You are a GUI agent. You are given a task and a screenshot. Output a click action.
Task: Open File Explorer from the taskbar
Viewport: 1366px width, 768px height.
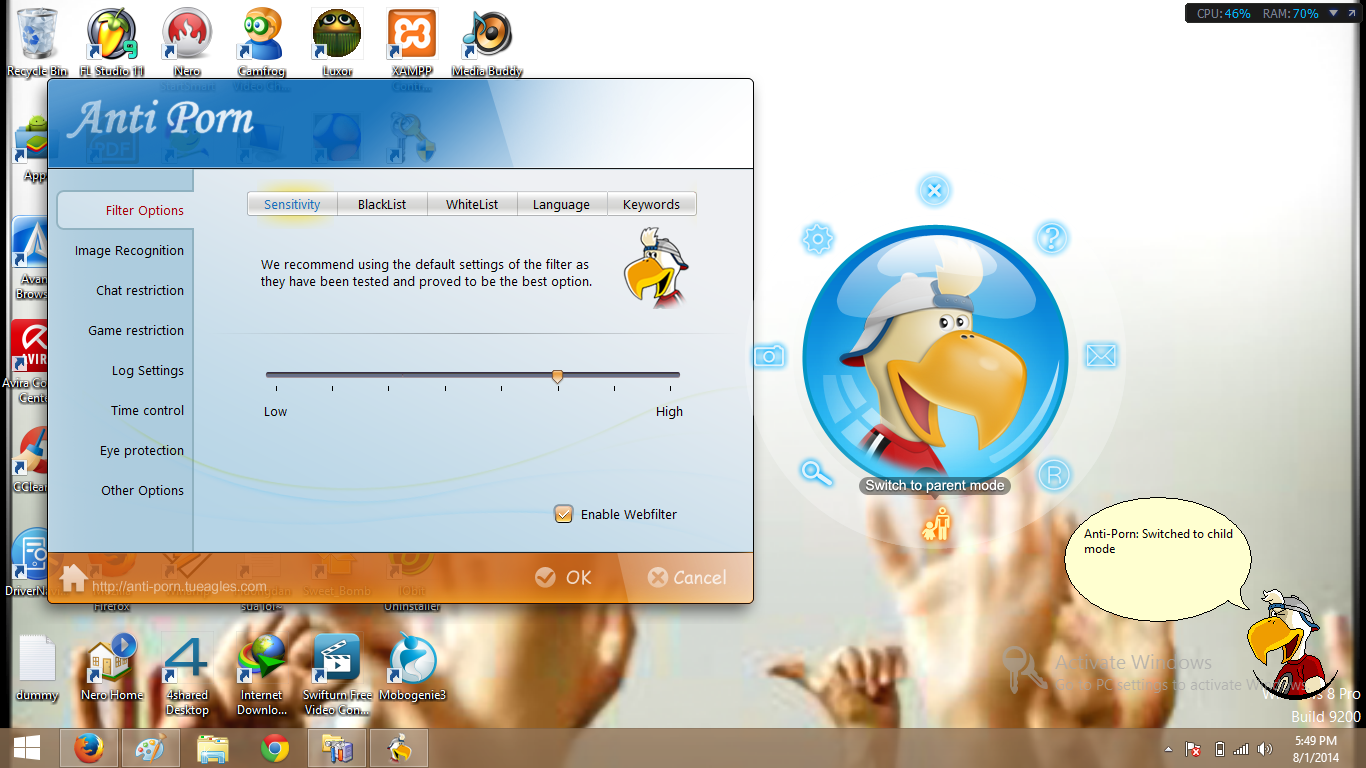point(213,748)
